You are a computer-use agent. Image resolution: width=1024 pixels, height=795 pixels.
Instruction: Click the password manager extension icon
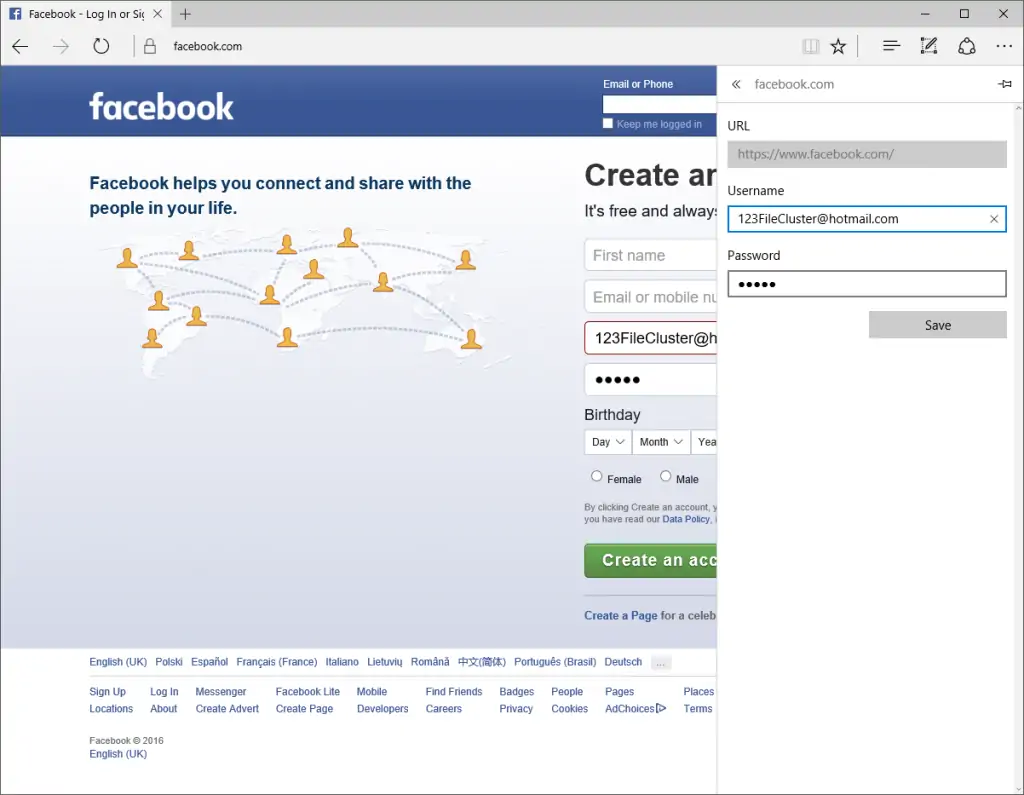(967, 46)
